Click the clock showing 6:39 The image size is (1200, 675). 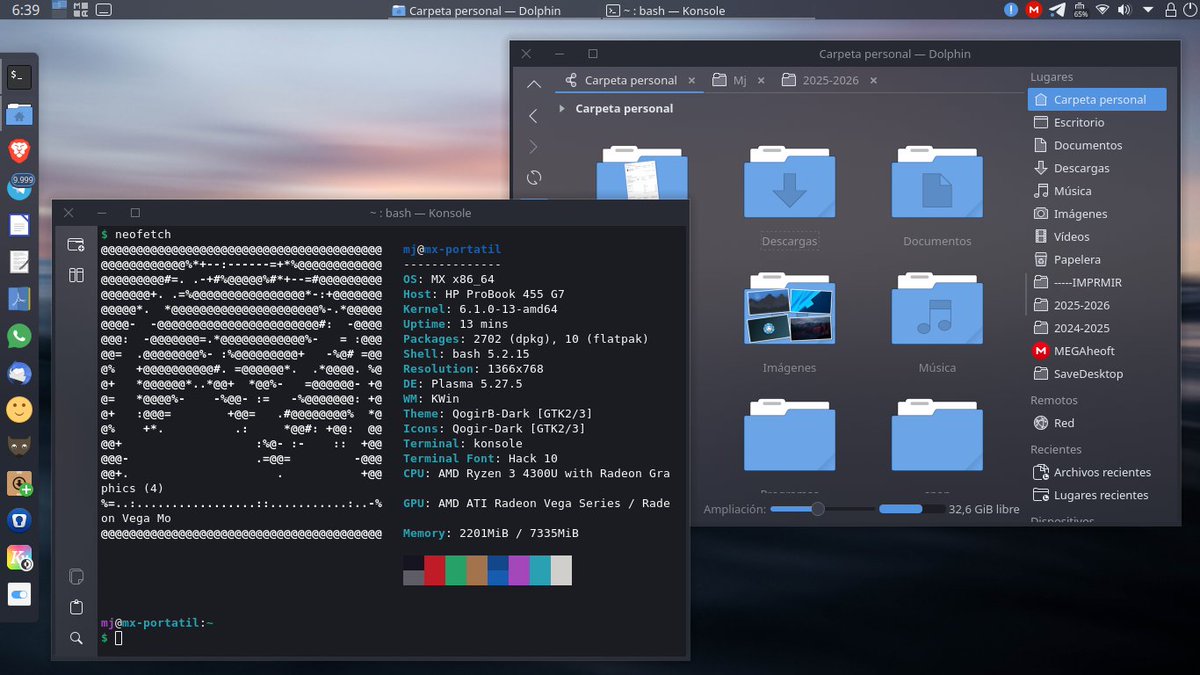27,10
